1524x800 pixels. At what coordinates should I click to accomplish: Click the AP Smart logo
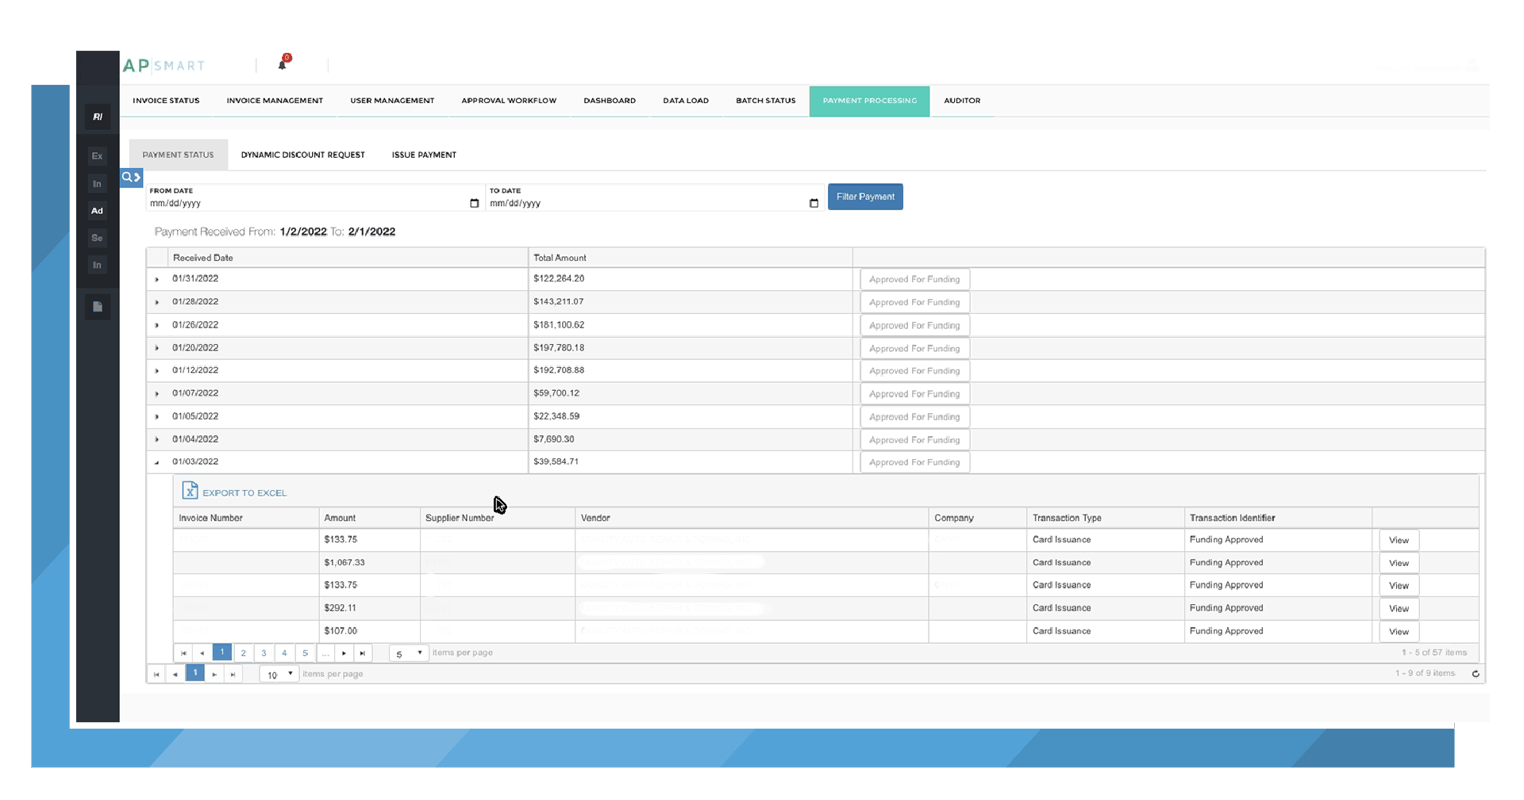[x=164, y=66]
